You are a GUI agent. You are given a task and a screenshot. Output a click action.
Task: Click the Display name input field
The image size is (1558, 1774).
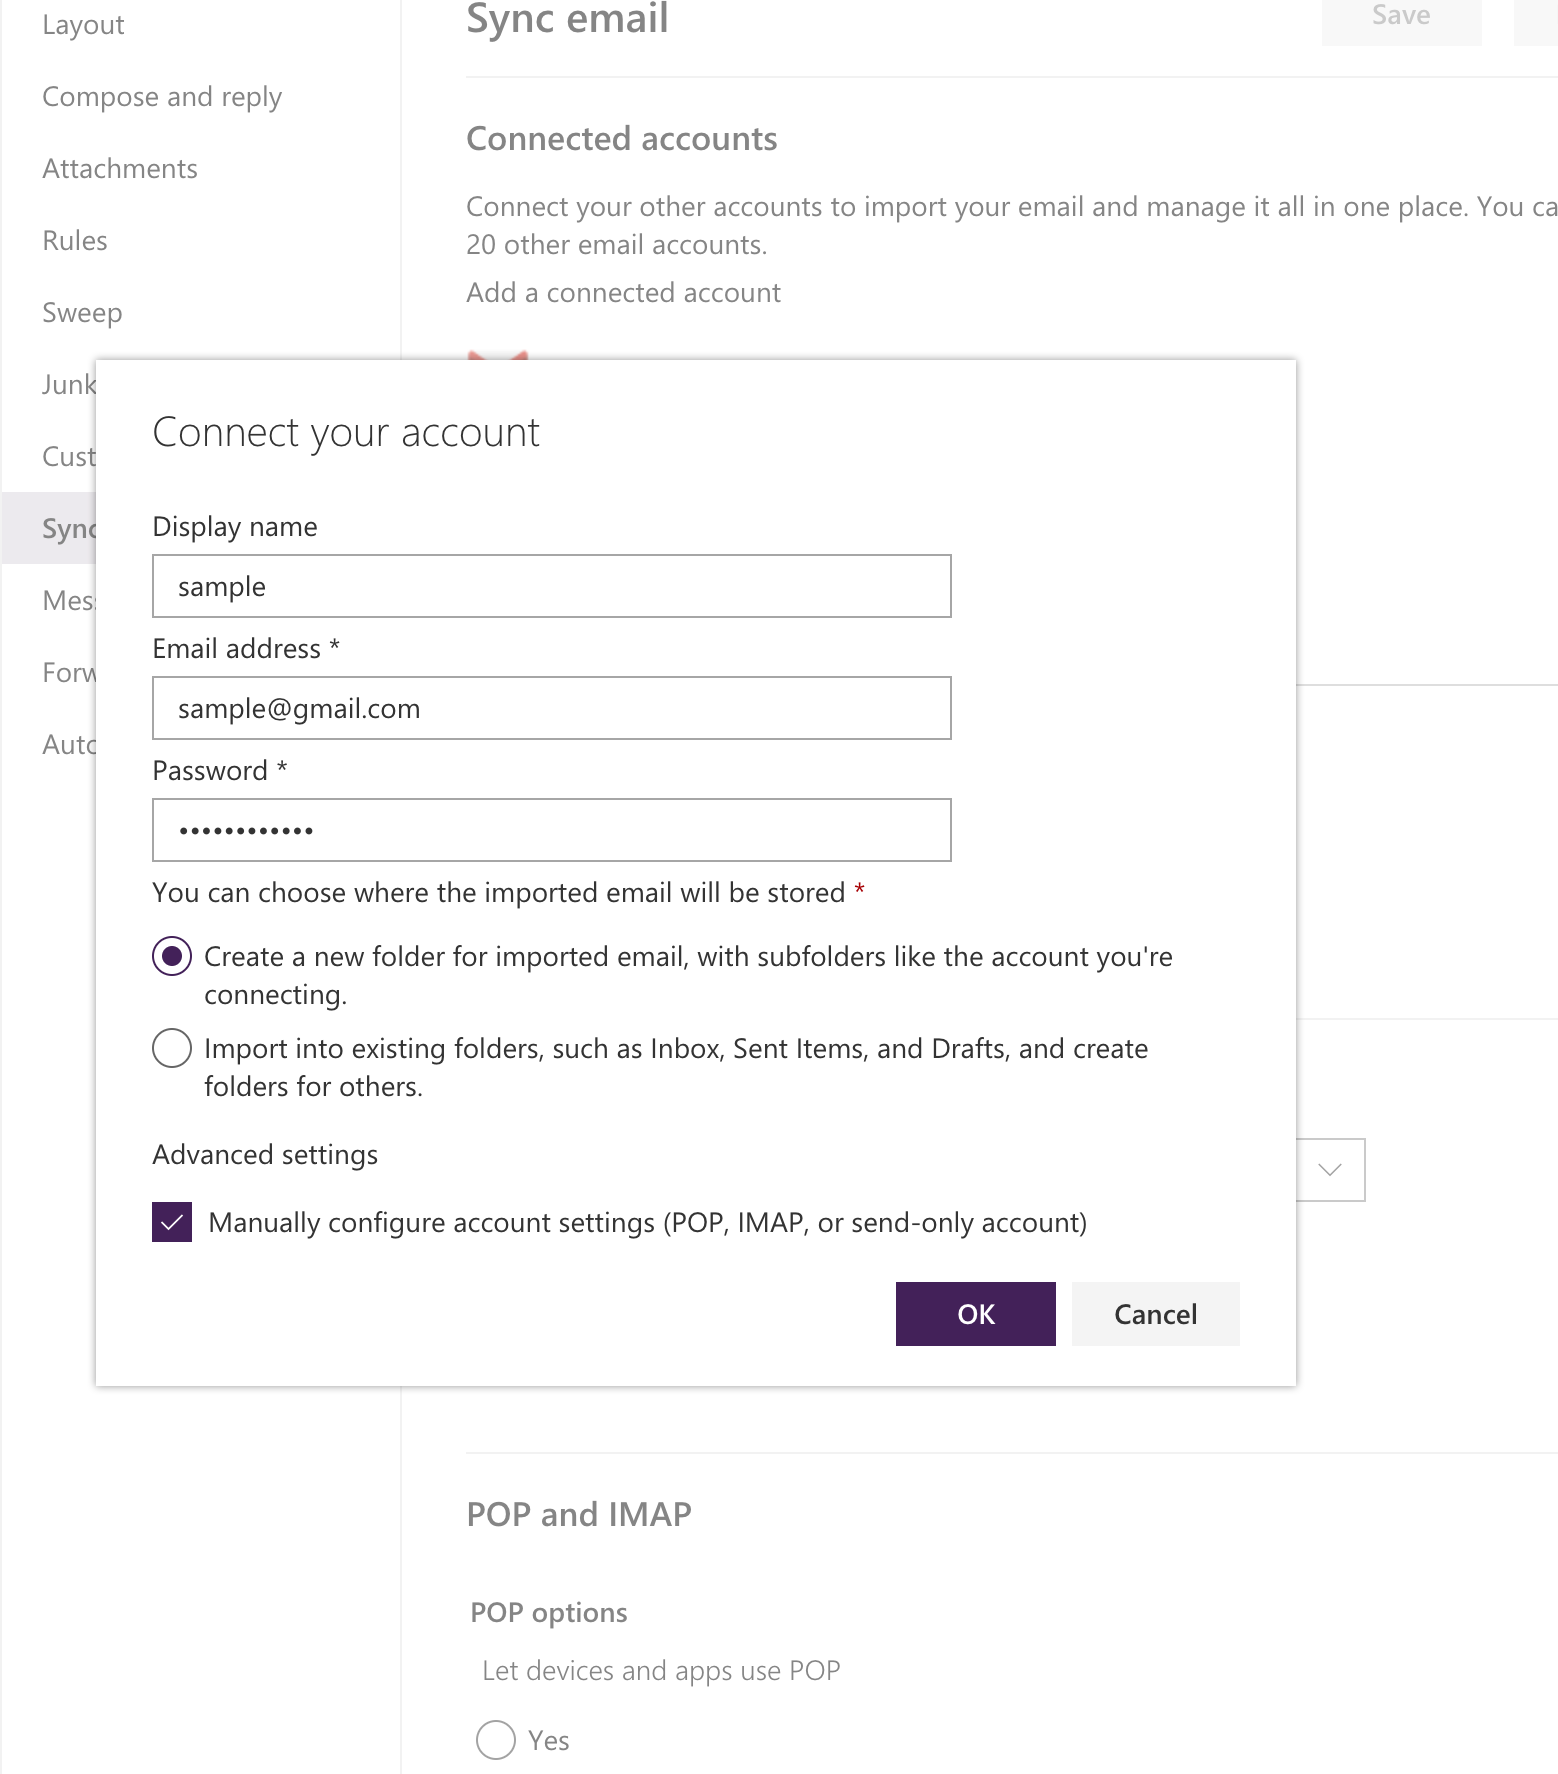551,586
